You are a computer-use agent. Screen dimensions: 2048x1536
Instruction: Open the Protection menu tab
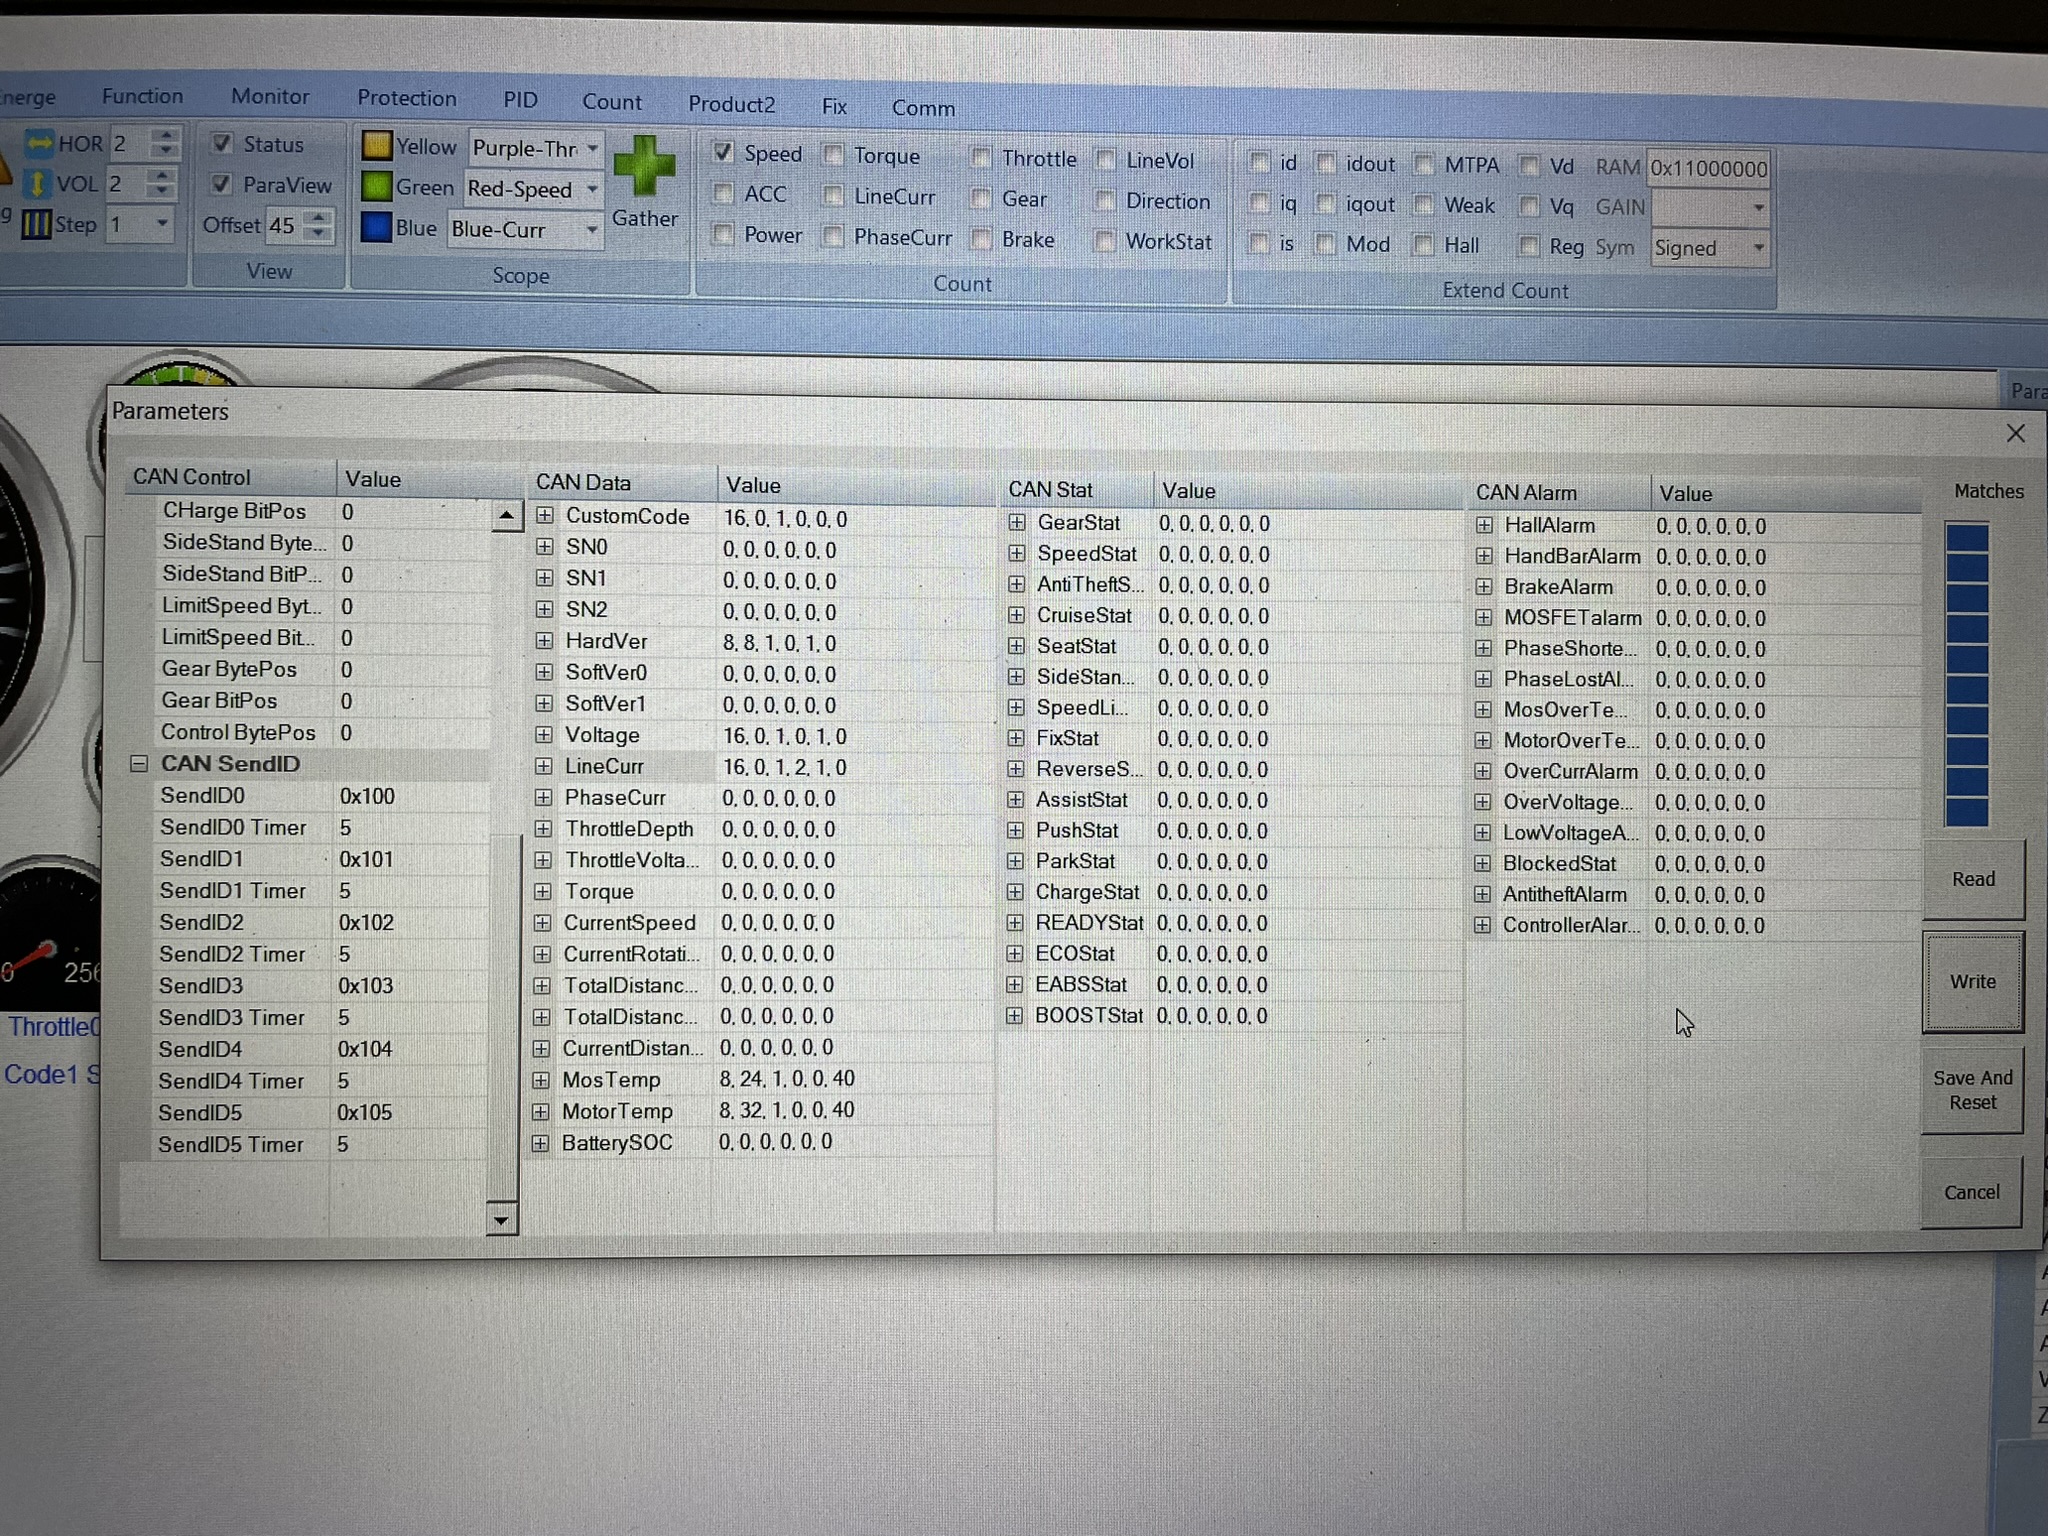(406, 98)
